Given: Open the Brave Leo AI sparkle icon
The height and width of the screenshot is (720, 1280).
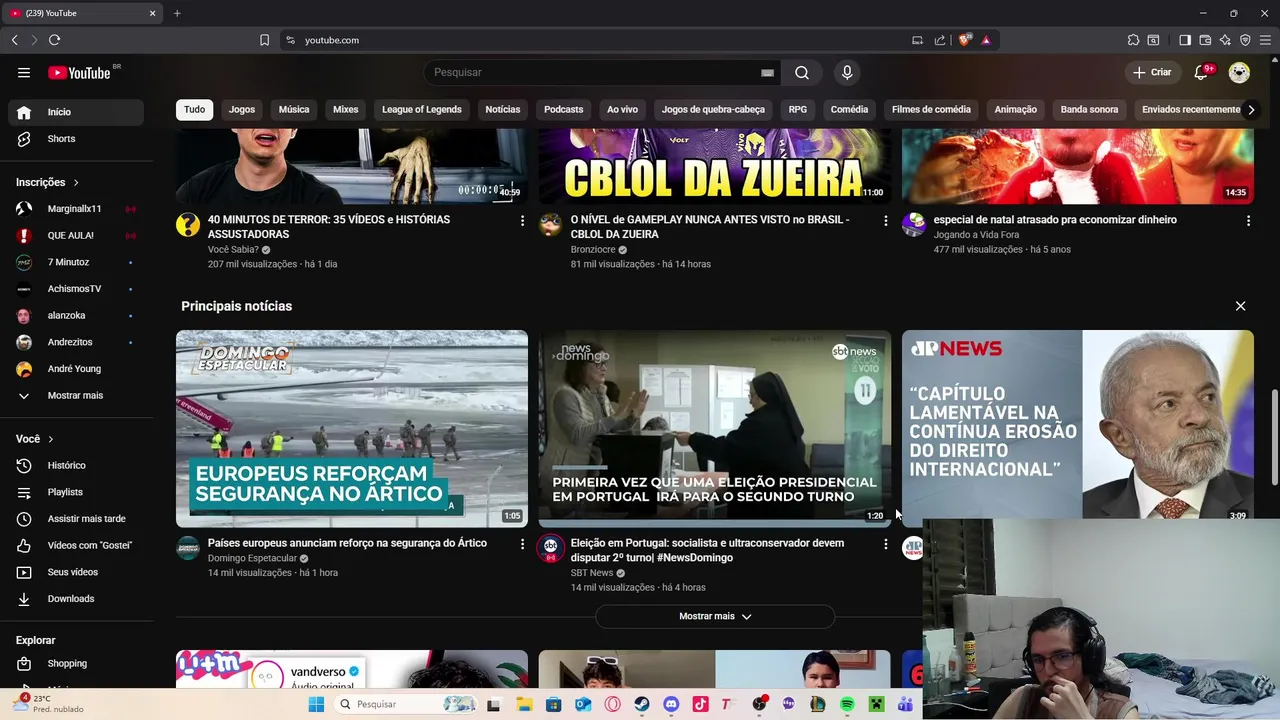Looking at the screenshot, I should pyautogui.click(x=1225, y=40).
